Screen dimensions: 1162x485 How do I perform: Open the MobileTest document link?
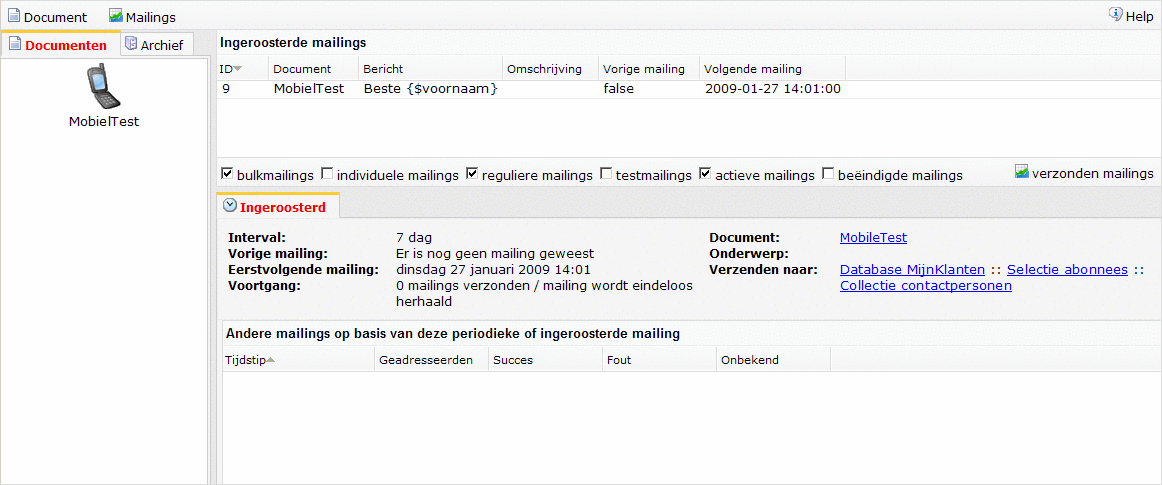873,238
